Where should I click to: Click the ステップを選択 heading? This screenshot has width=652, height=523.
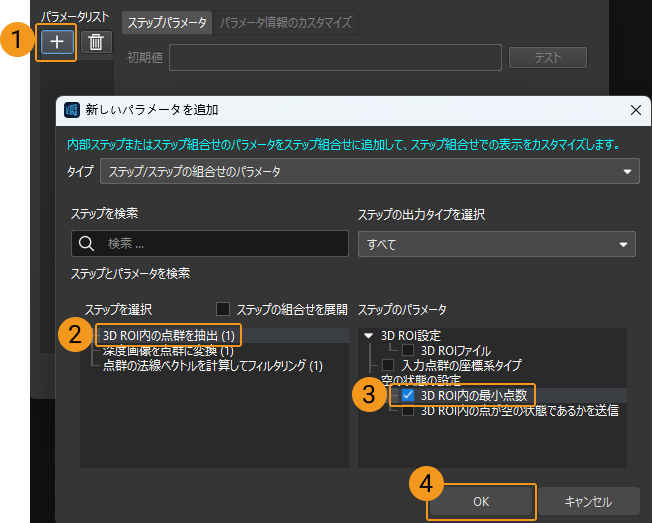click(x=119, y=310)
